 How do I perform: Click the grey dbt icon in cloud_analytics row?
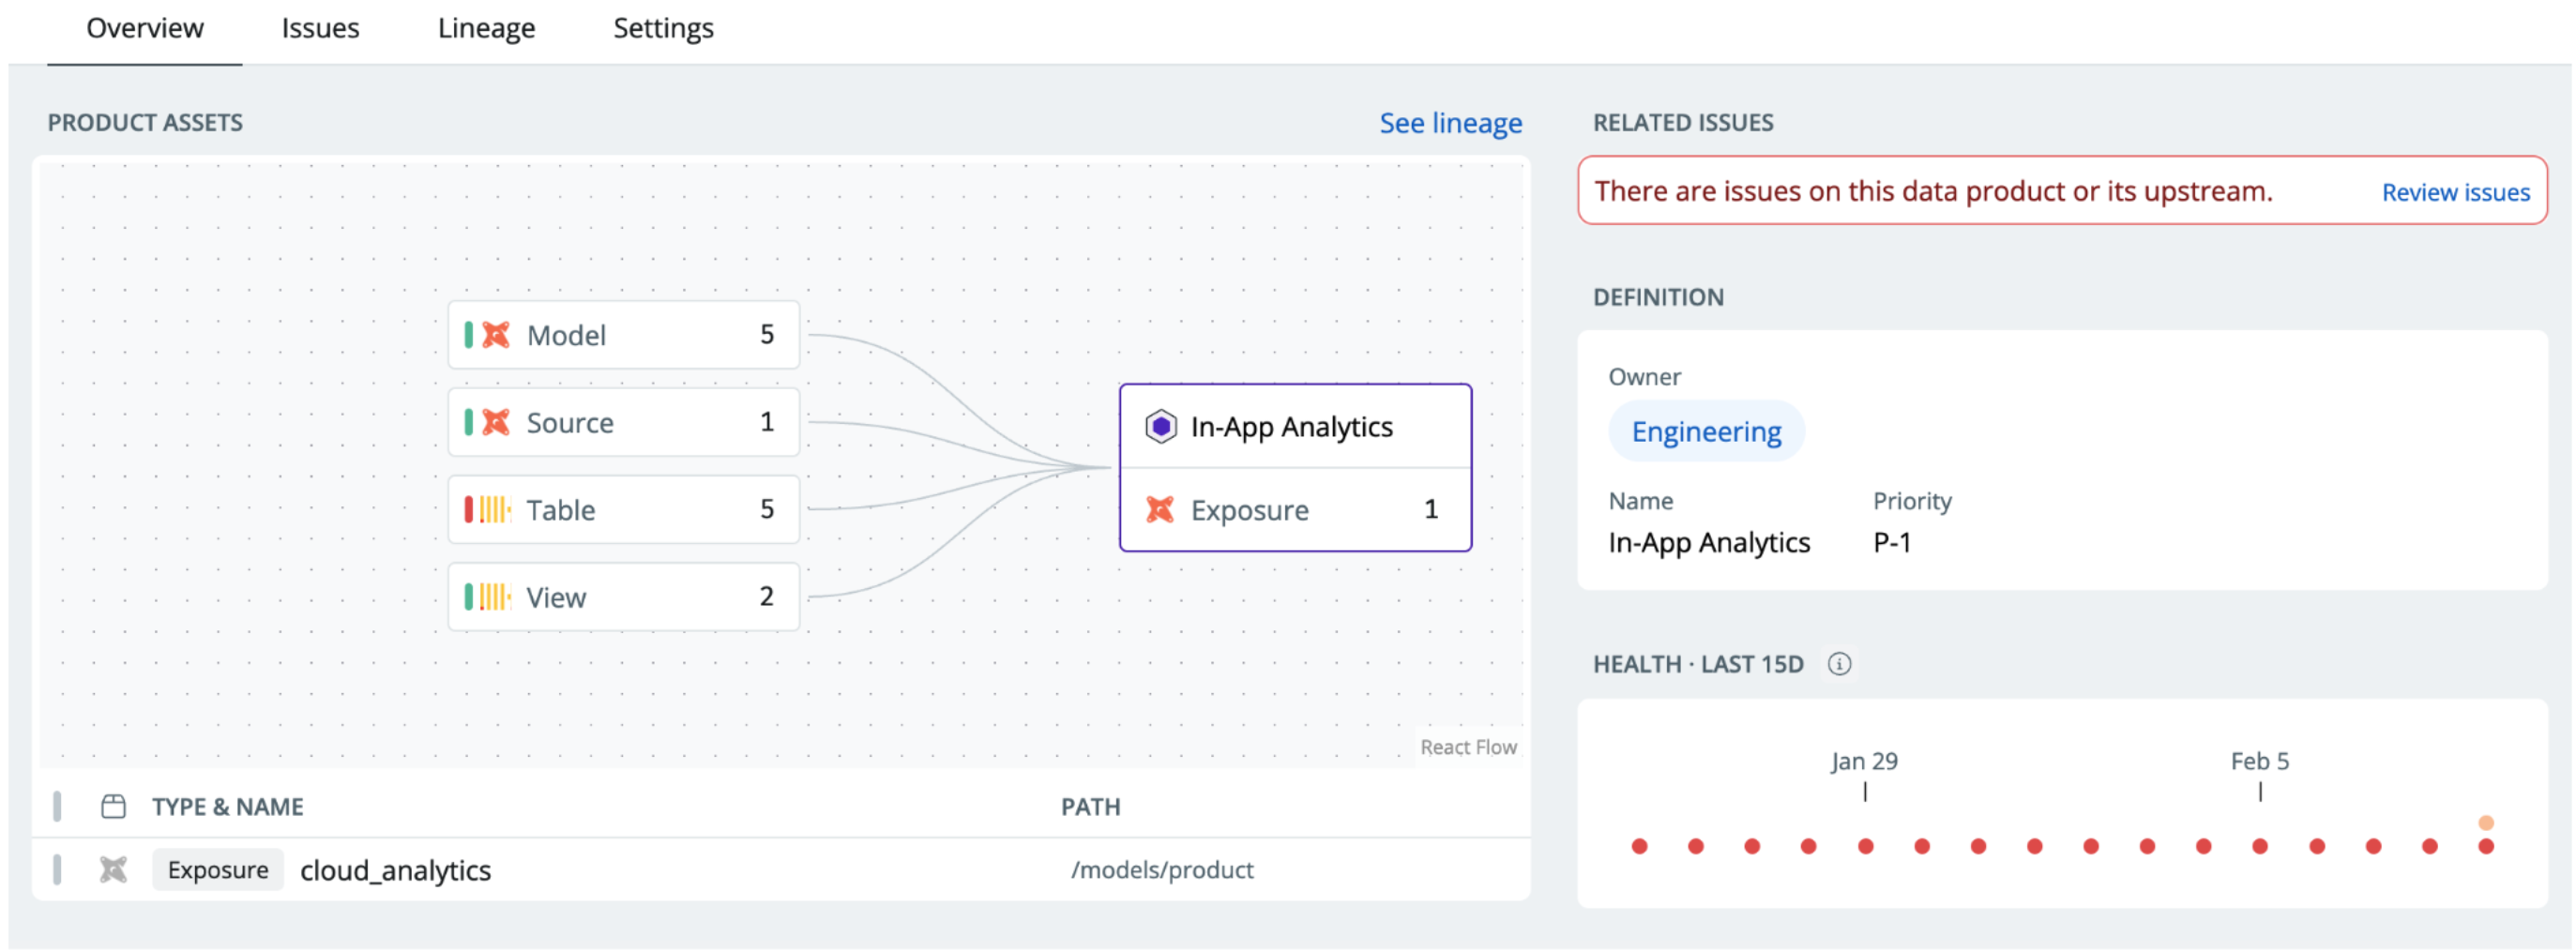(114, 870)
